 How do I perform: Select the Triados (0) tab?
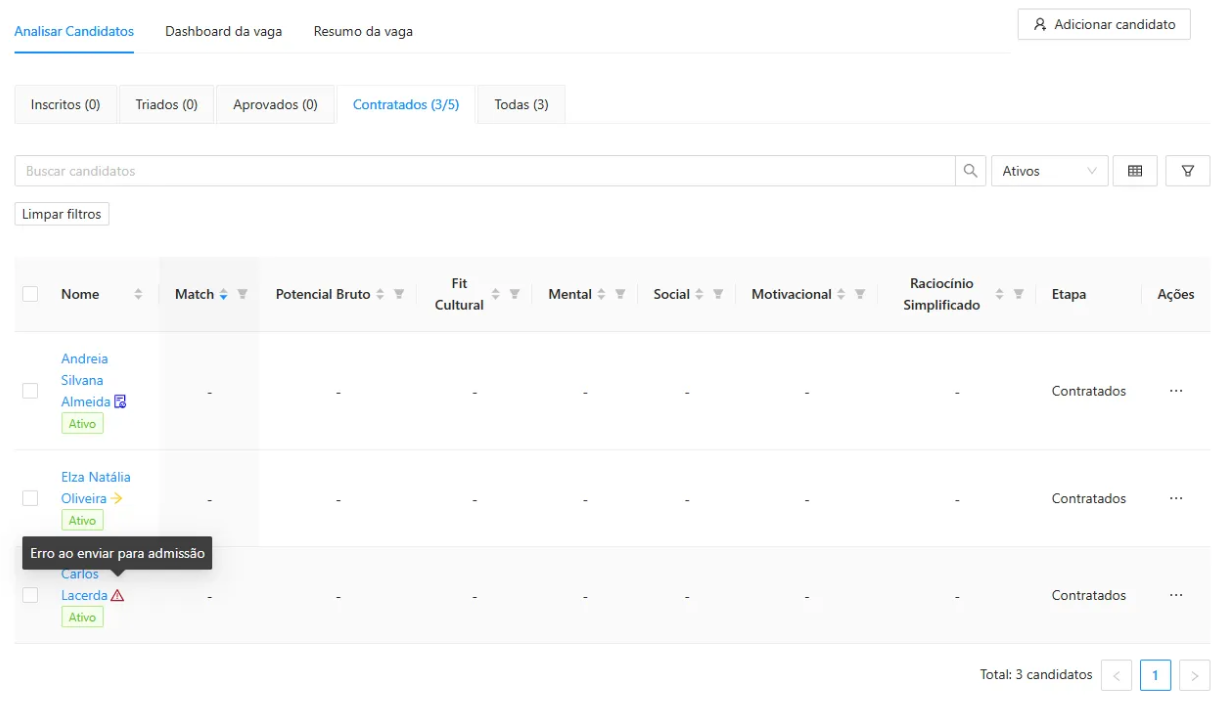pyautogui.click(x=167, y=105)
